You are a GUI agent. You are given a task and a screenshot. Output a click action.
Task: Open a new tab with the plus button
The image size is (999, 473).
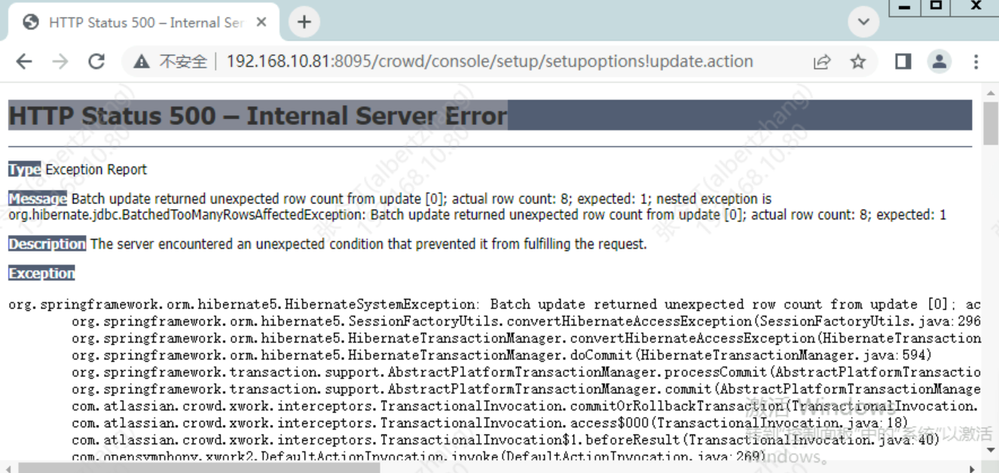(305, 22)
